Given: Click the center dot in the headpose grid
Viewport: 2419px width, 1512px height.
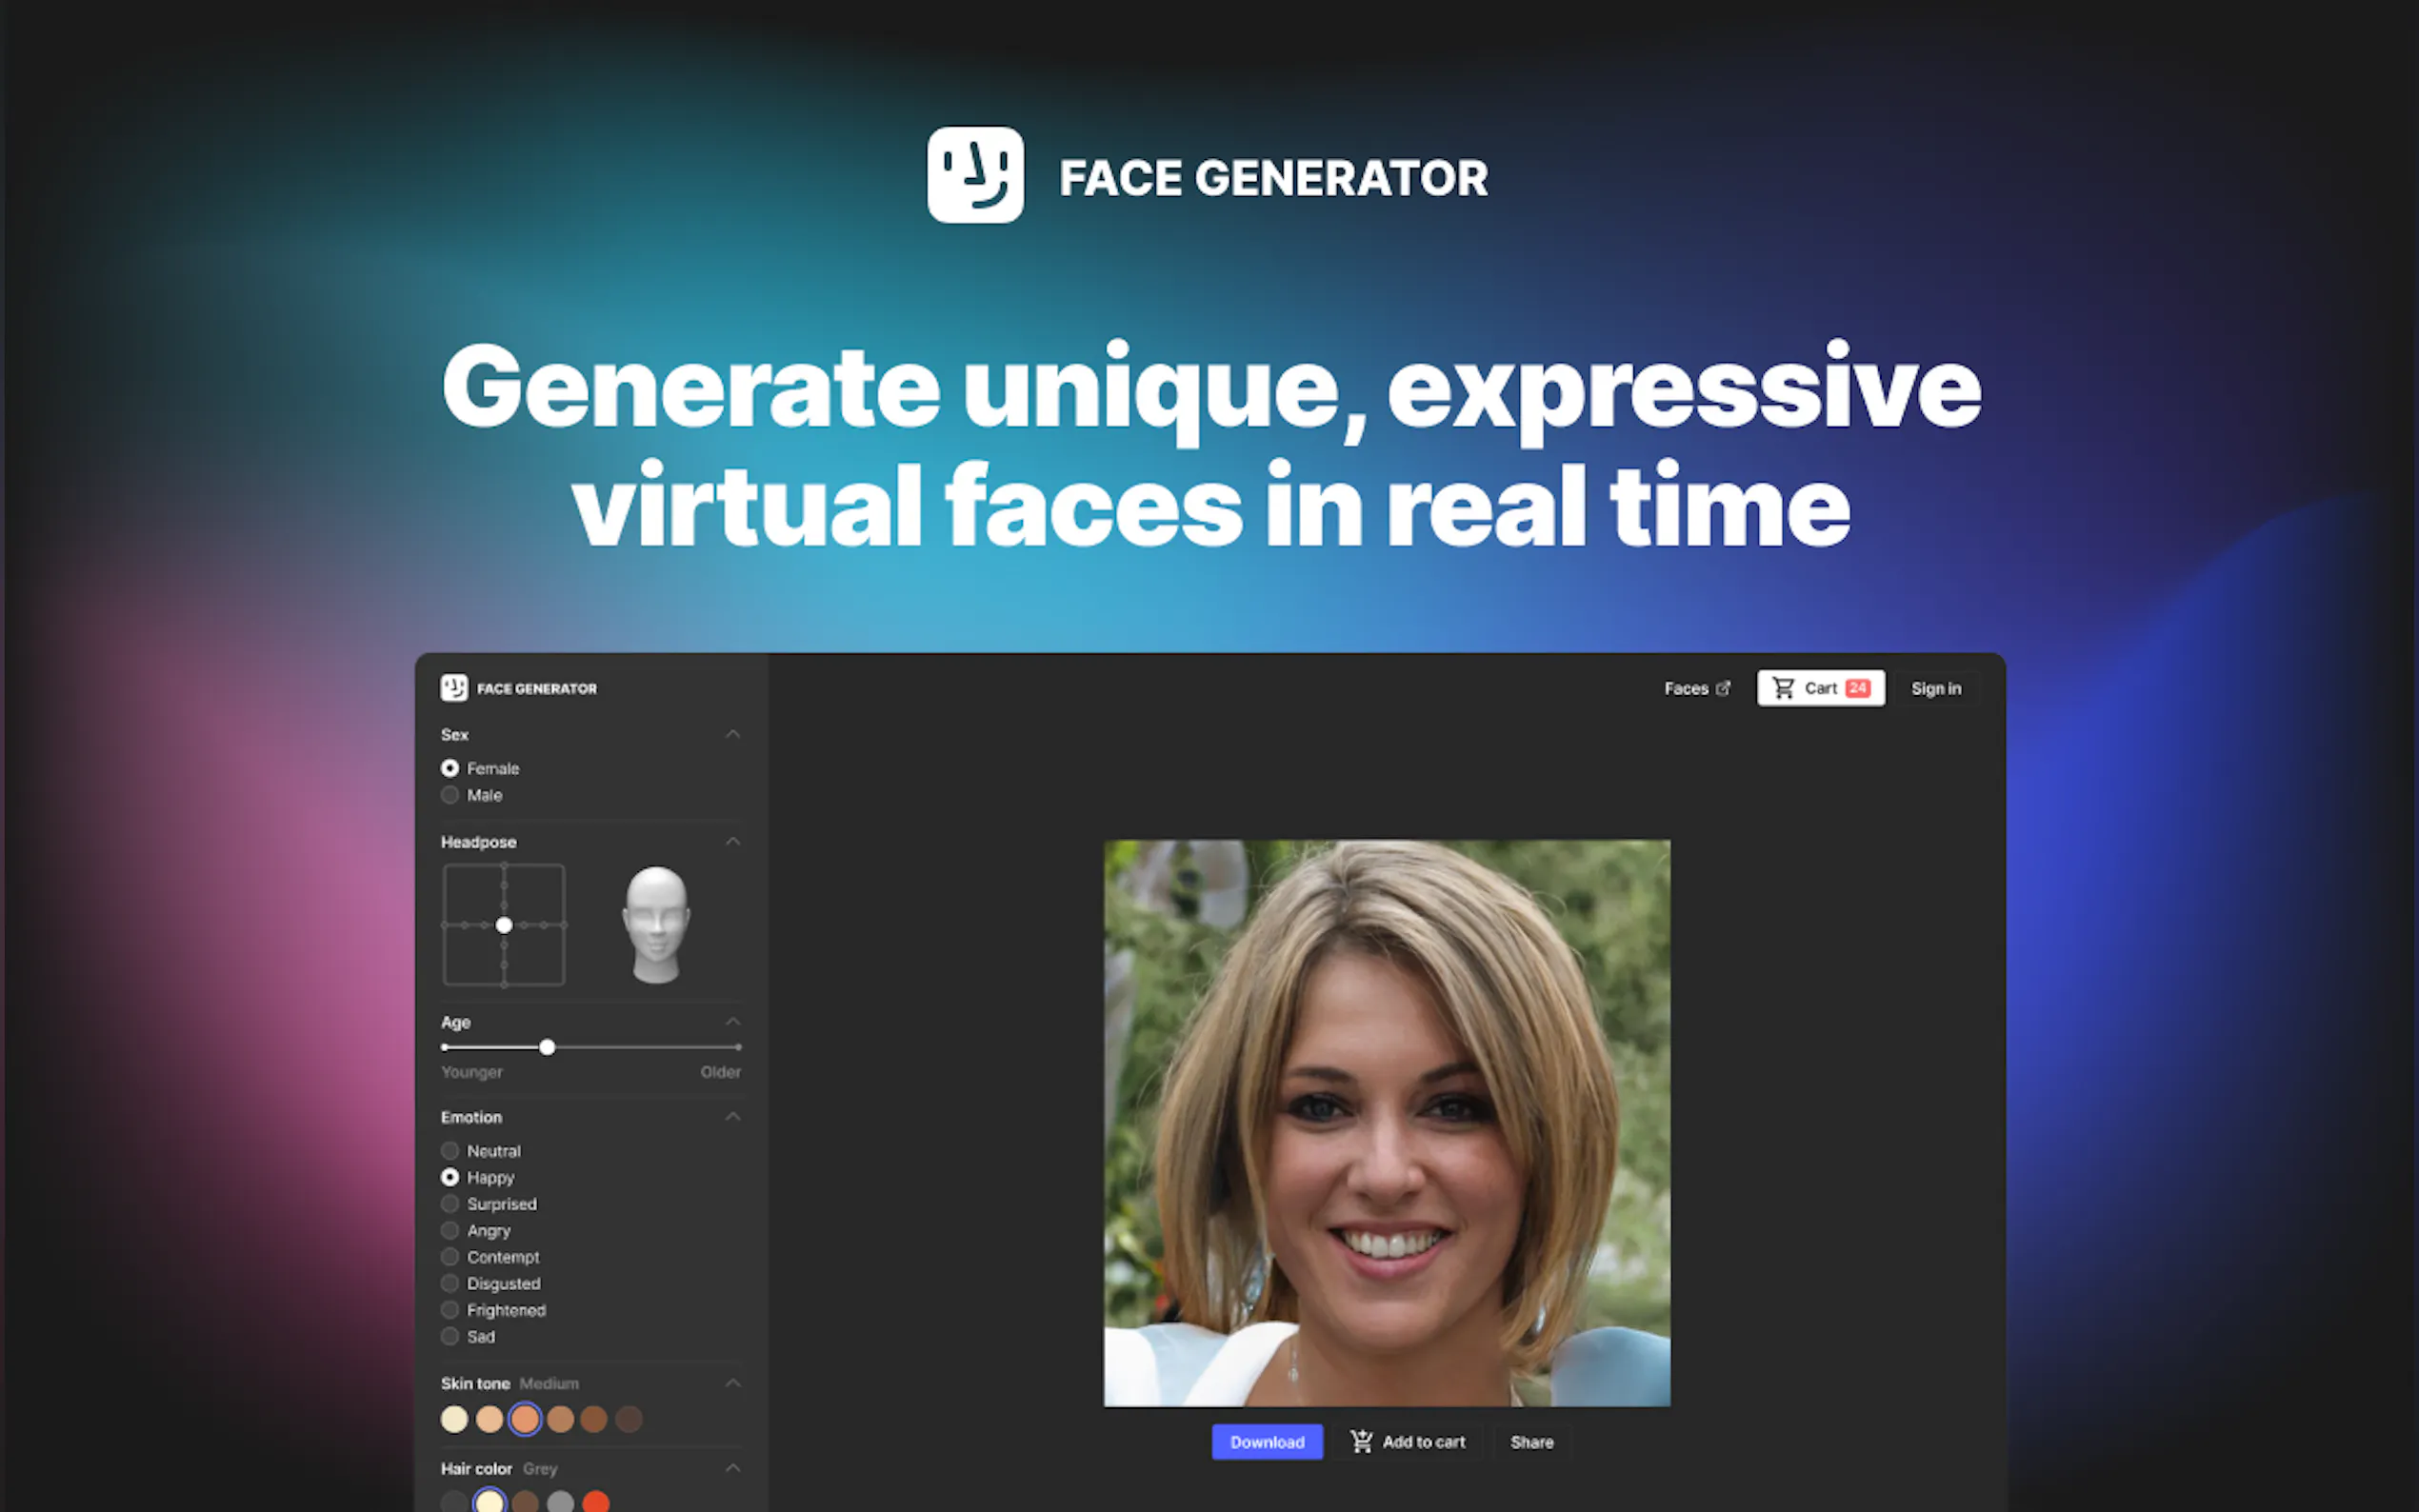Looking at the screenshot, I should (504, 925).
